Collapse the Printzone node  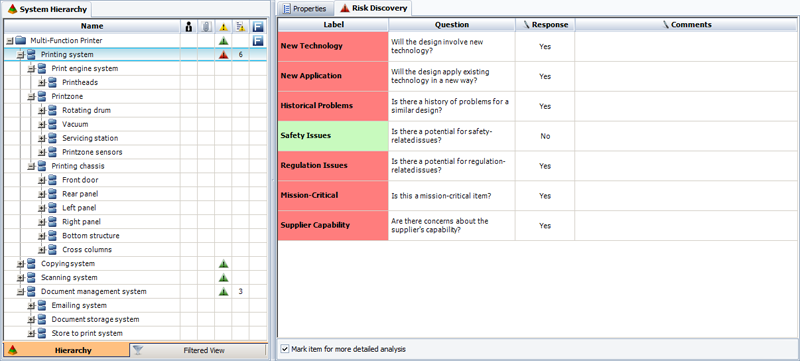pyautogui.click(x=31, y=96)
